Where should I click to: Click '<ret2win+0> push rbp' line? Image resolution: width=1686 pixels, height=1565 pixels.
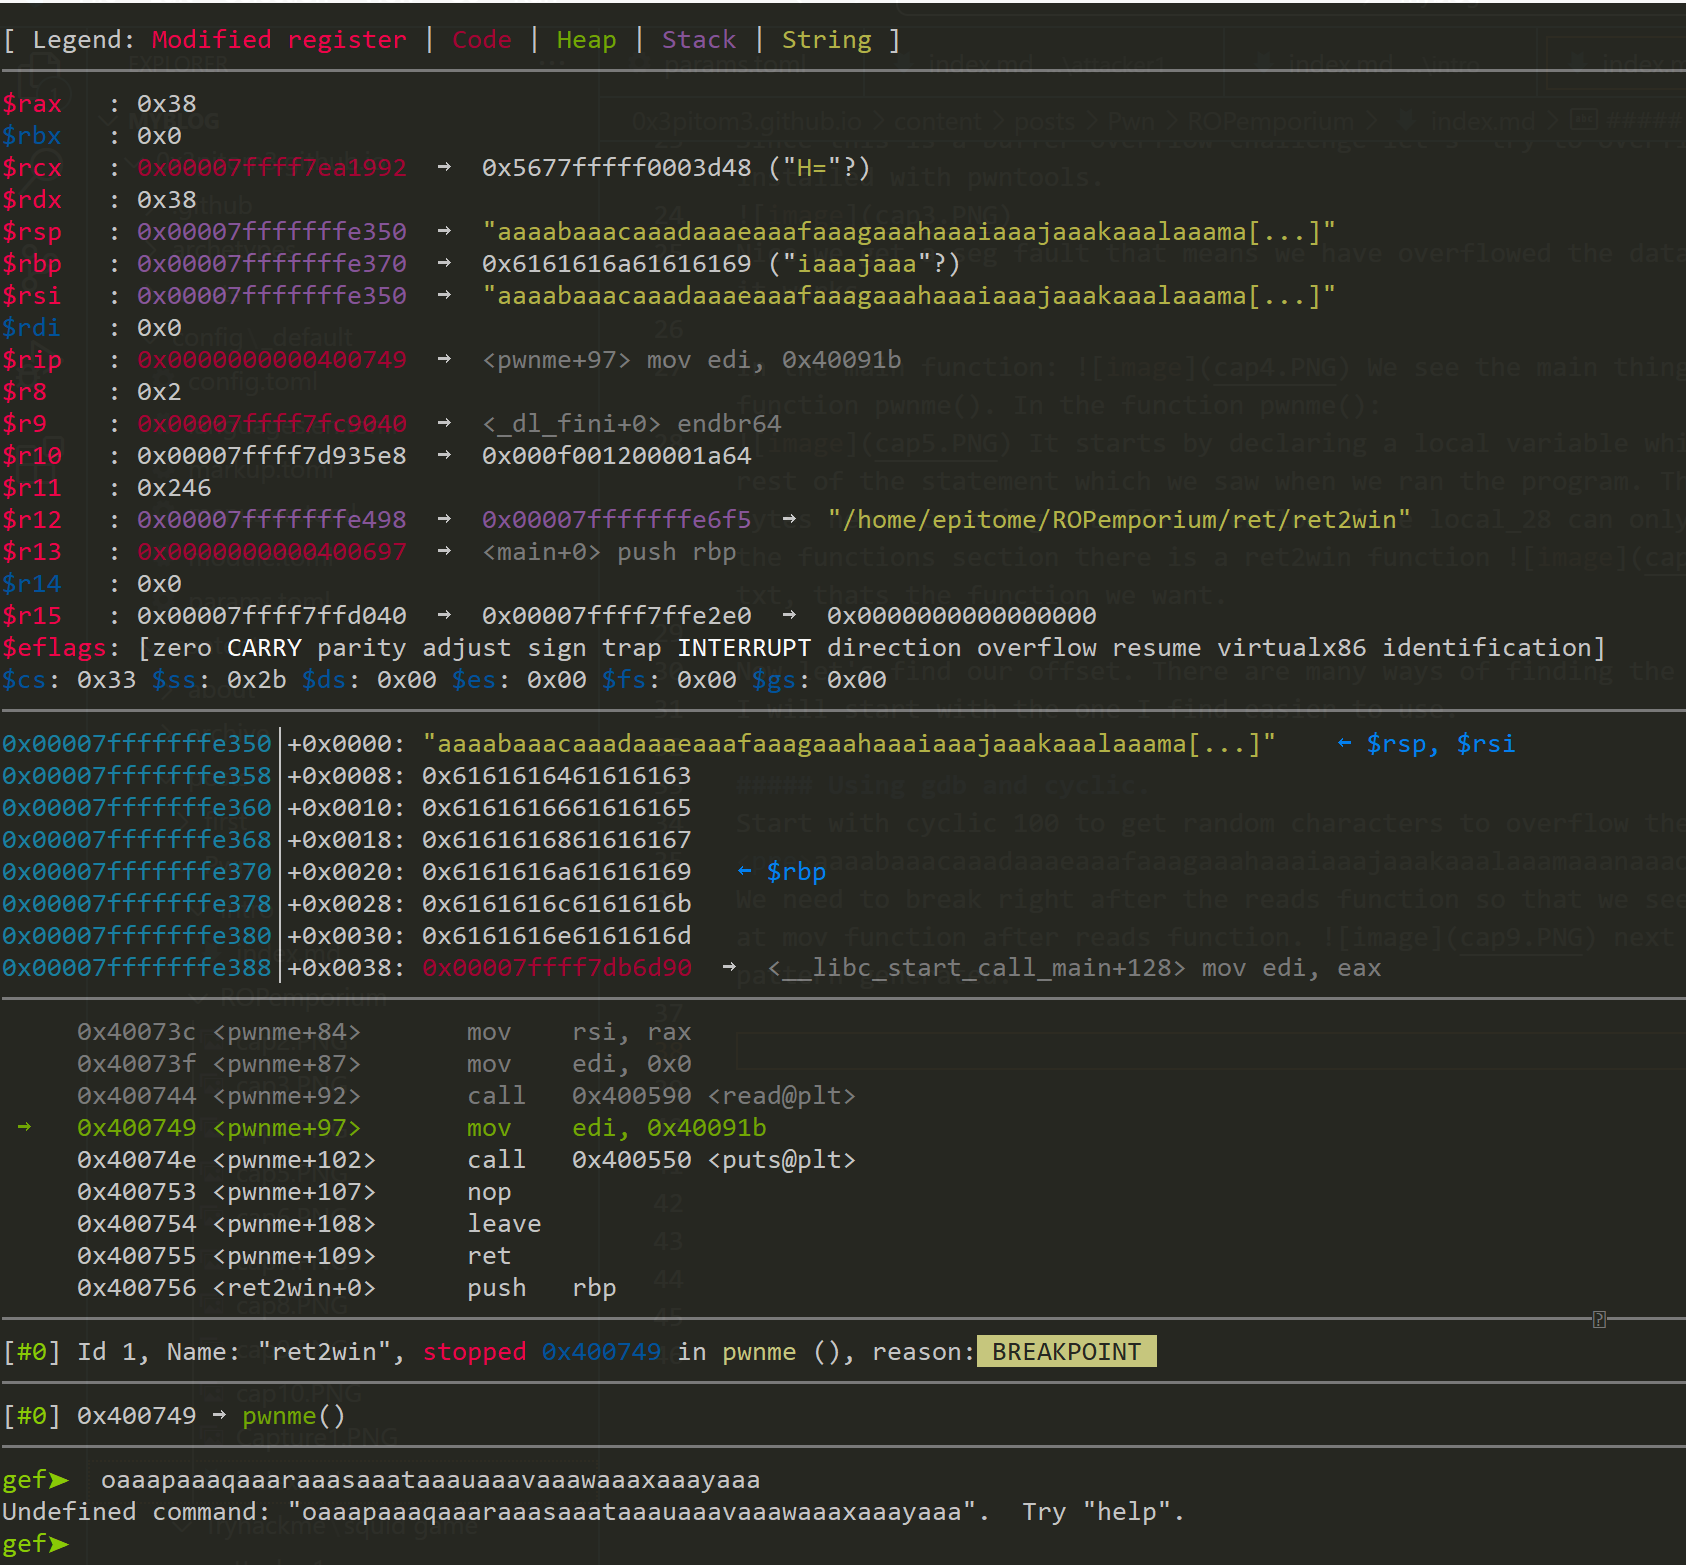[x=347, y=1288]
